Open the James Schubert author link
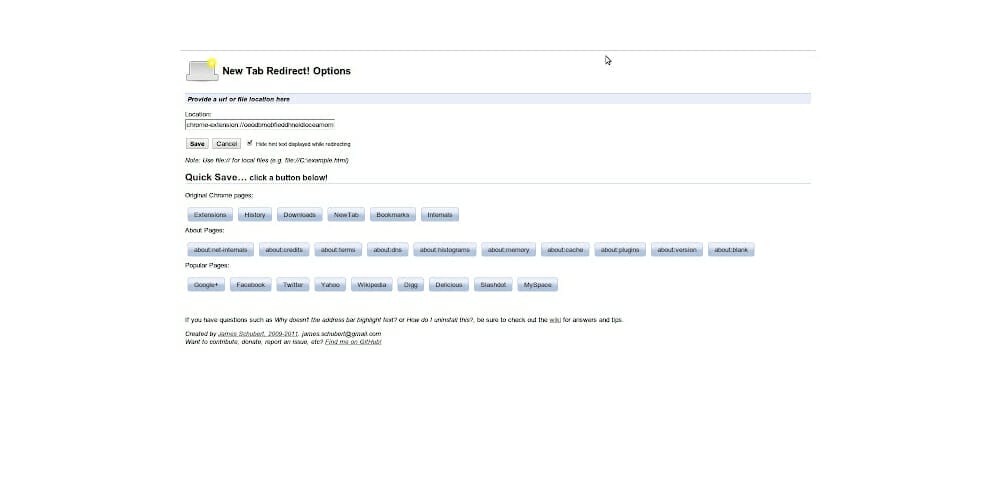Viewport: 1000px width, 500px height. (x=258, y=334)
